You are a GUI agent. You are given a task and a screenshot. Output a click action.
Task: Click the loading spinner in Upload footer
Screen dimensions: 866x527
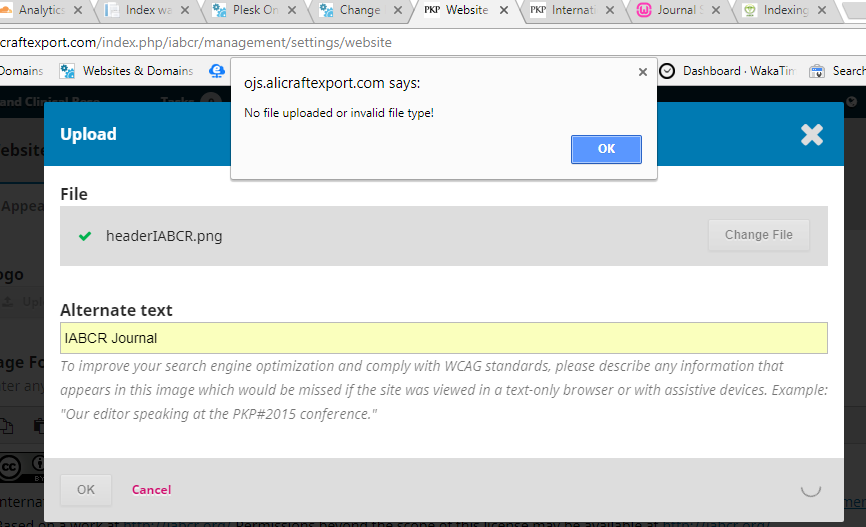click(x=811, y=489)
